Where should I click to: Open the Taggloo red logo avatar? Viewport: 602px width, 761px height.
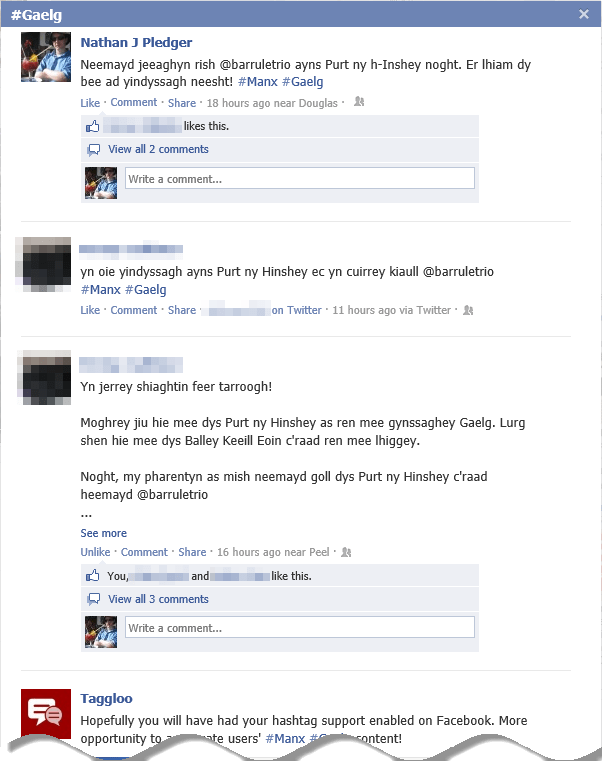46,713
